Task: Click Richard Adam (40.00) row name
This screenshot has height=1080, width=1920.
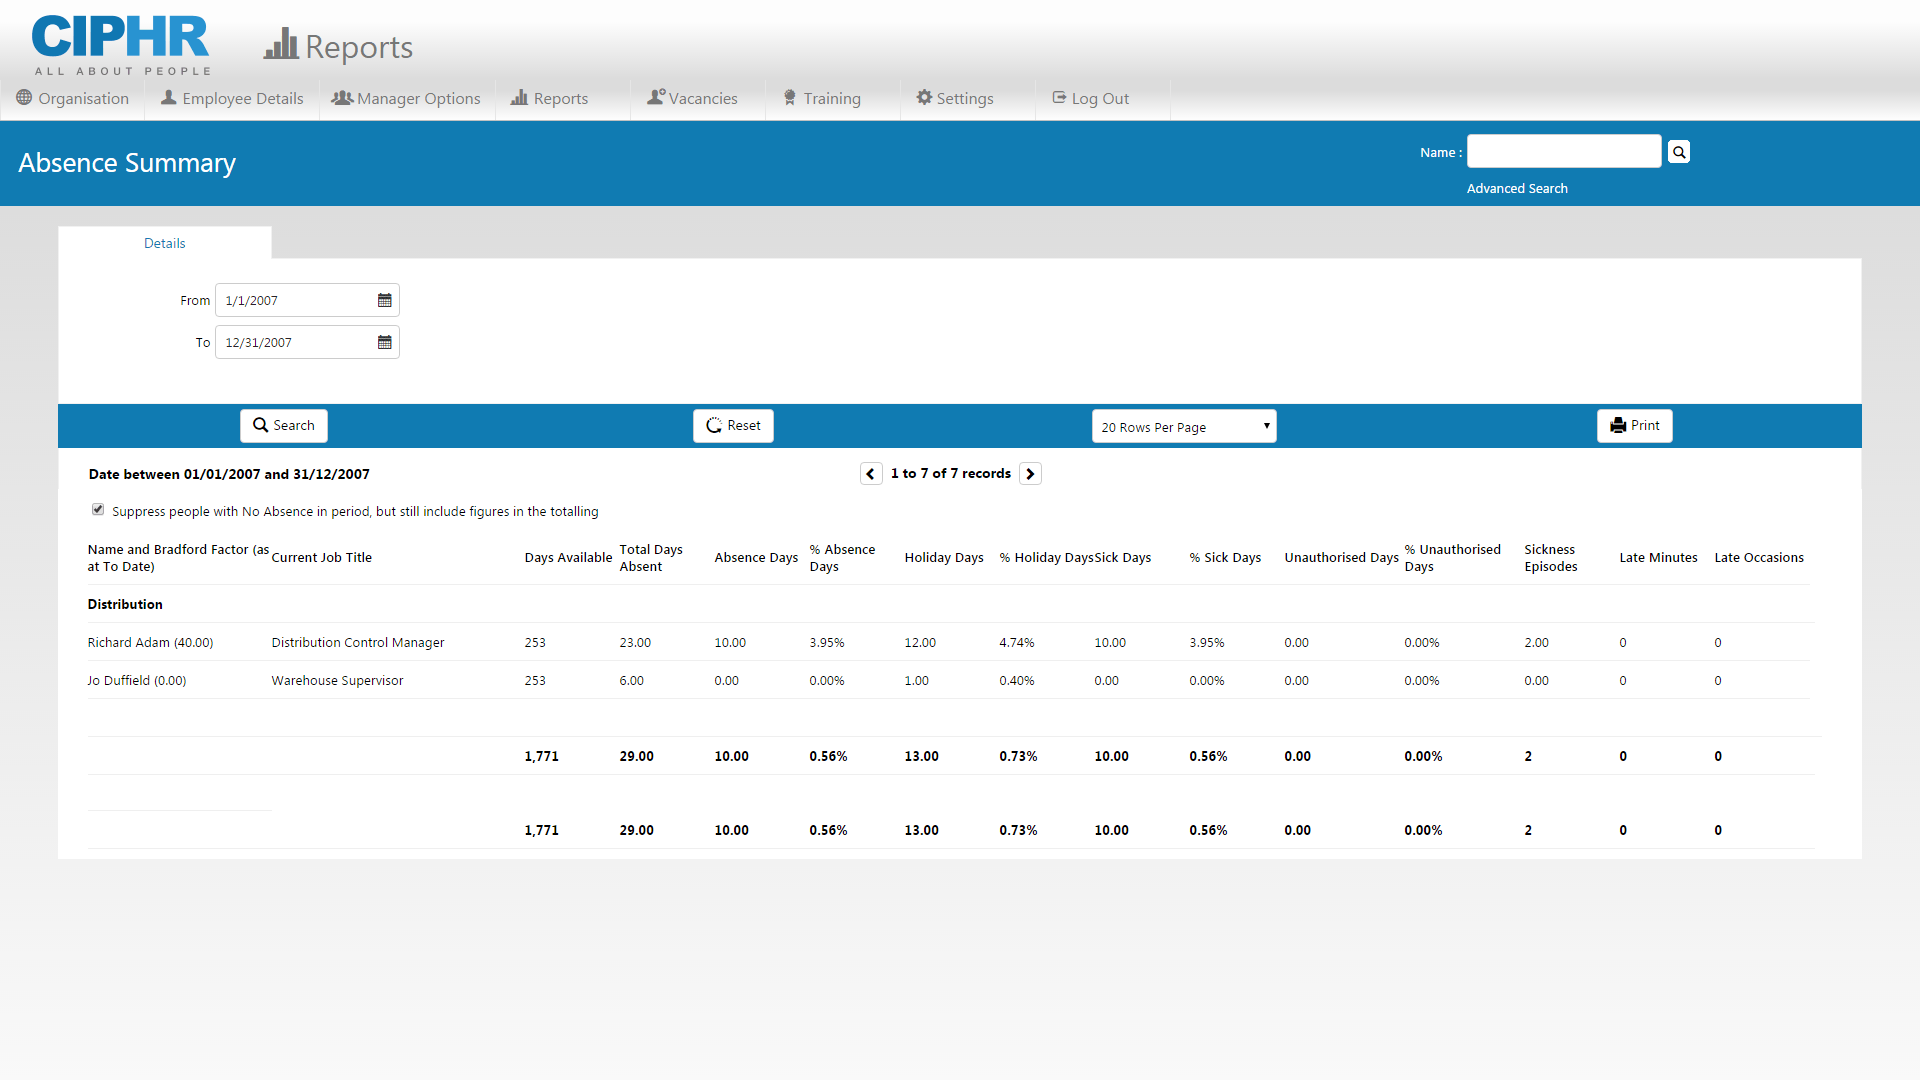Action: (150, 643)
